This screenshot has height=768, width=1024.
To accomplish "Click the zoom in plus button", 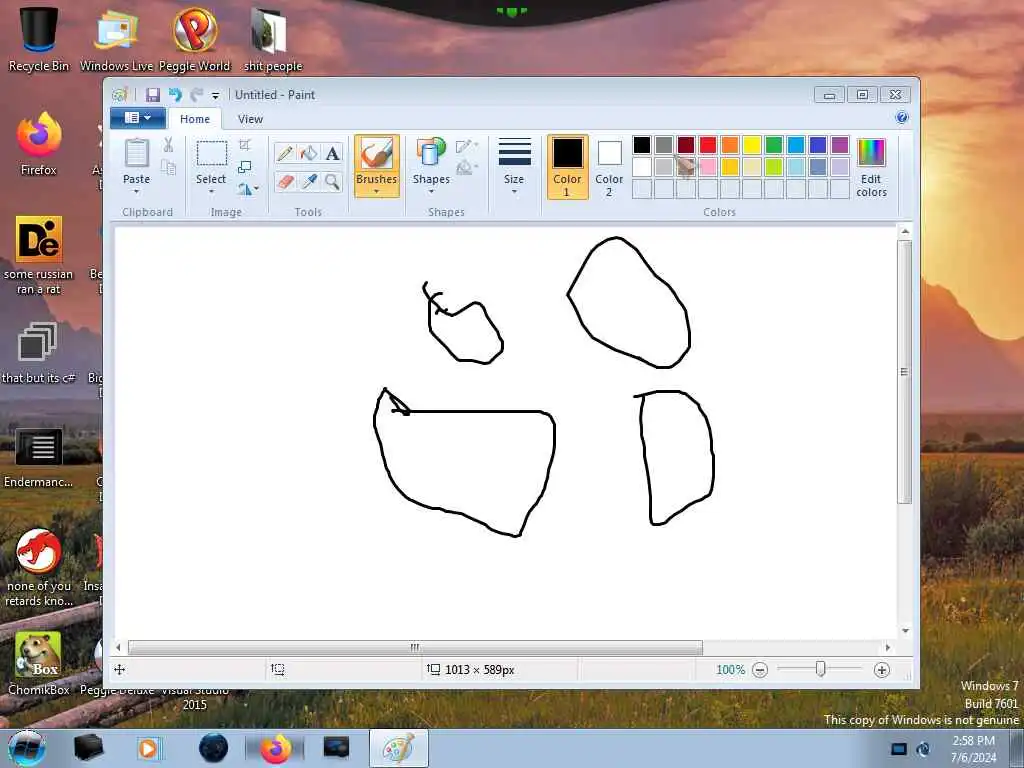I will click(882, 670).
